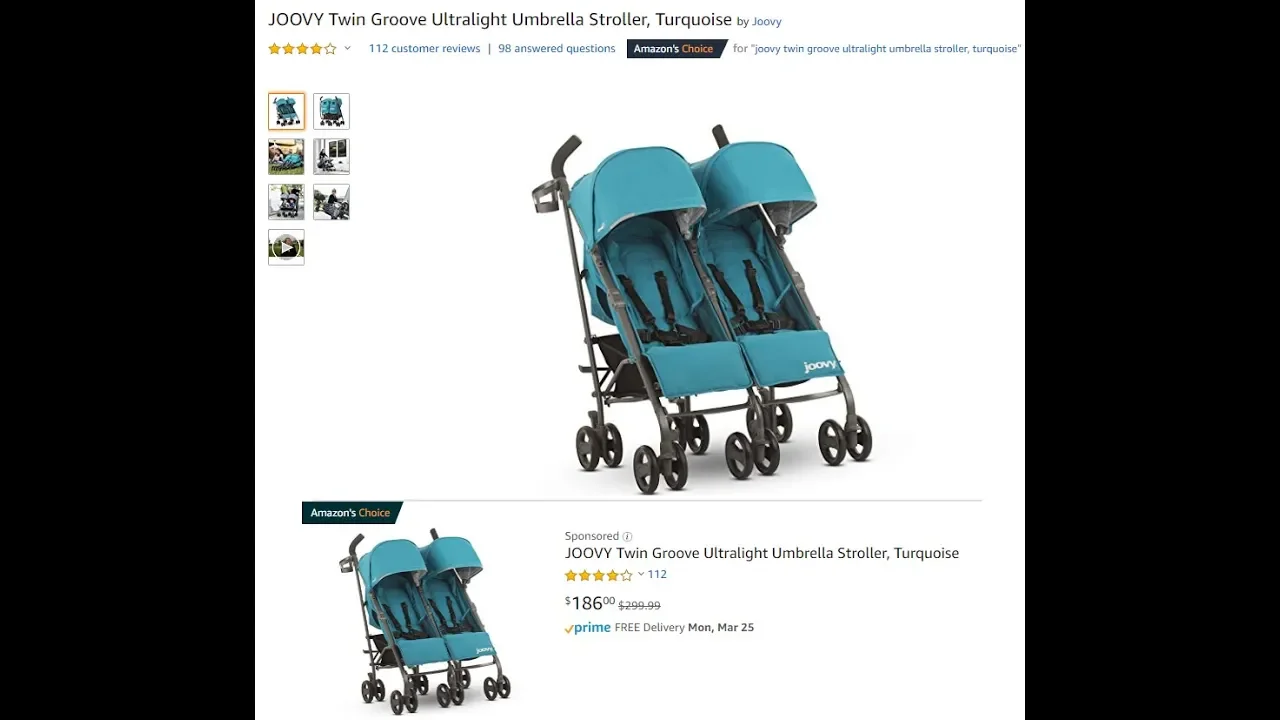The height and width of the screenshot is (720, 1280).
Task: Click the Prime logo icon
Action: click(587, 628)
